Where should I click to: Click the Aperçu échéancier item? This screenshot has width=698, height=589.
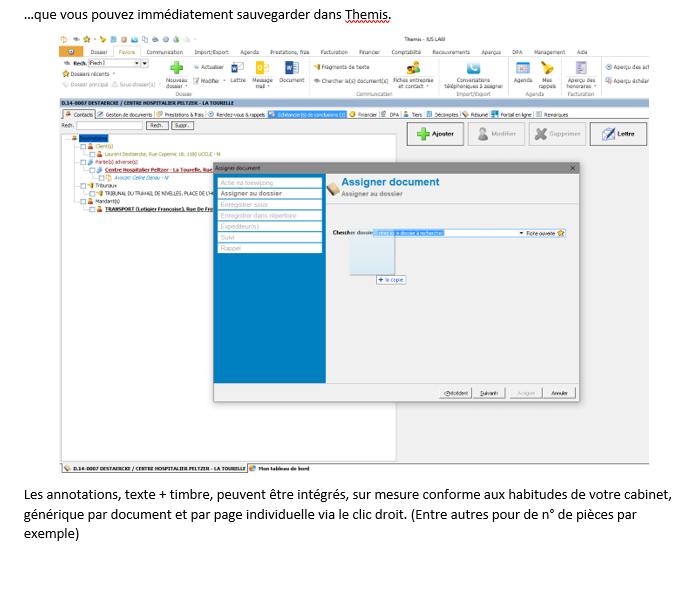[627, 81]
